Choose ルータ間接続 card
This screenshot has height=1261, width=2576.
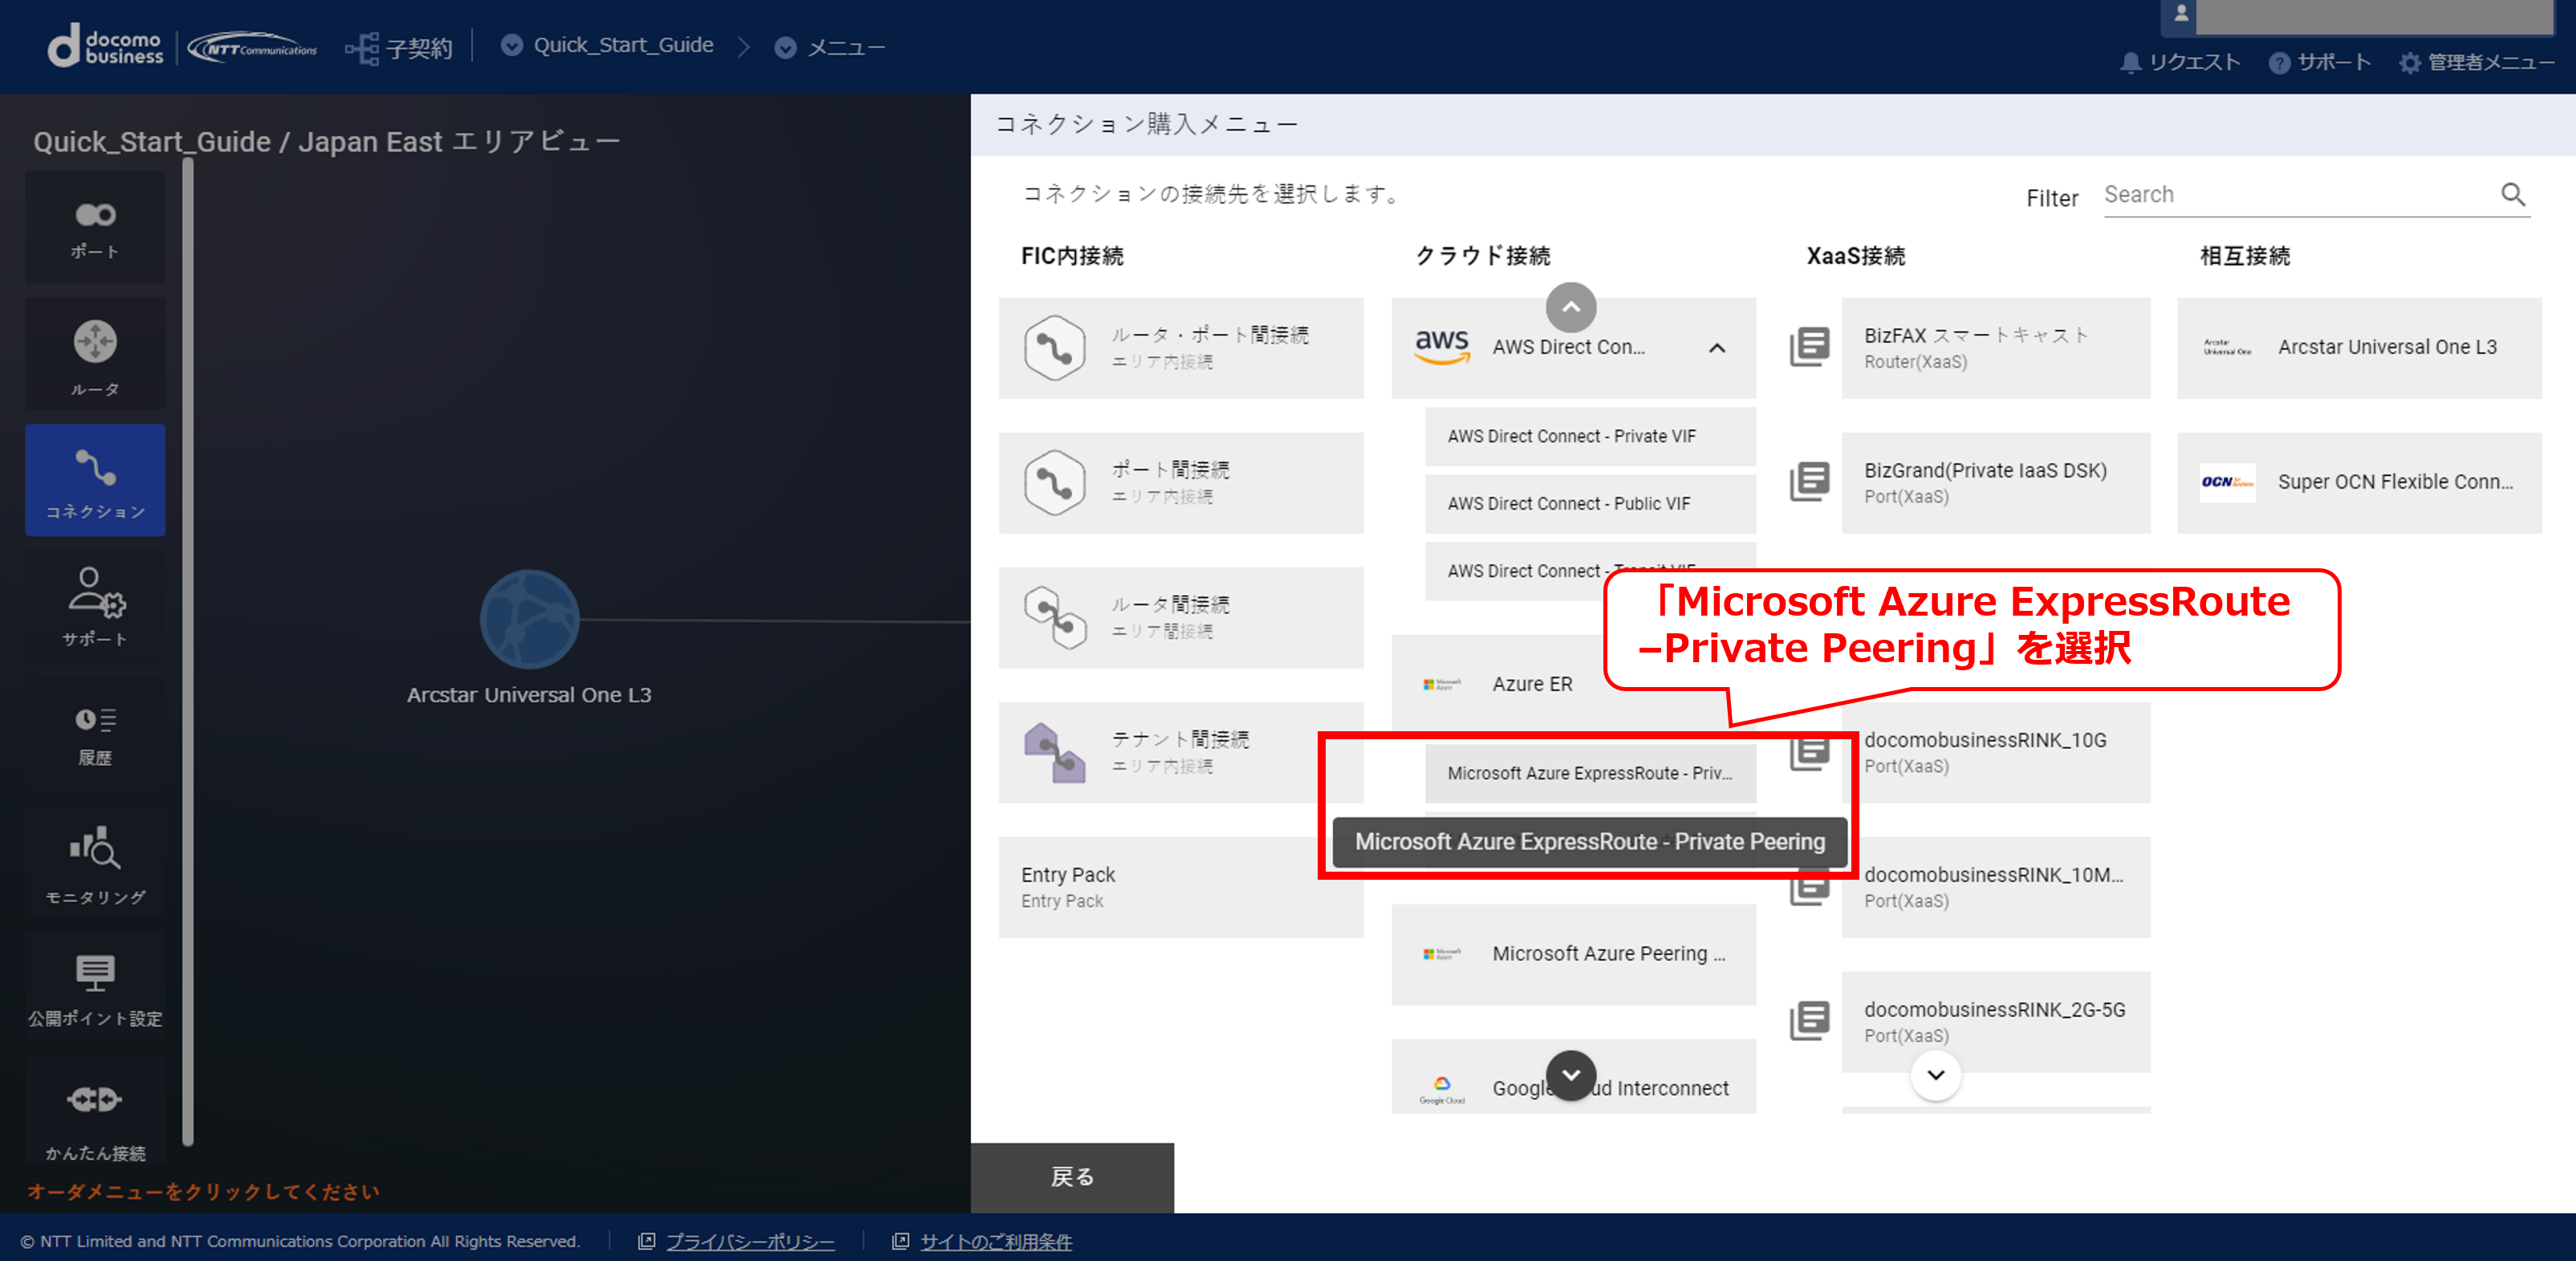click(1180, 618)
